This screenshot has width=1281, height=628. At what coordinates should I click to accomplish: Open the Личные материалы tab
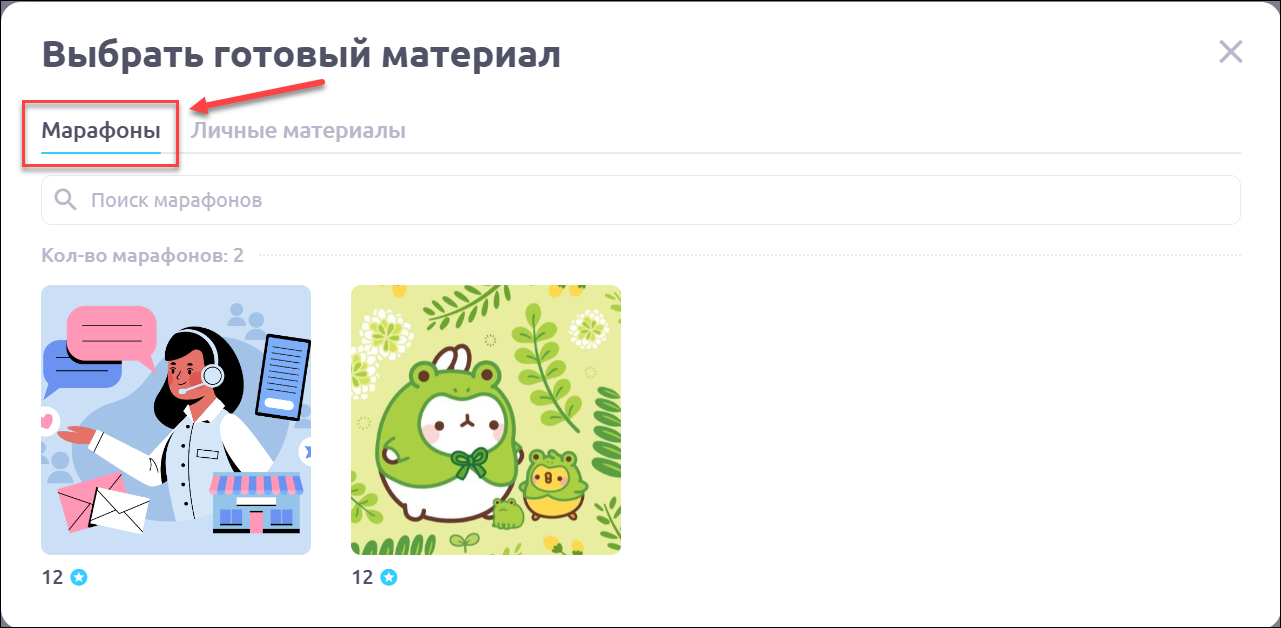[299, 131]
